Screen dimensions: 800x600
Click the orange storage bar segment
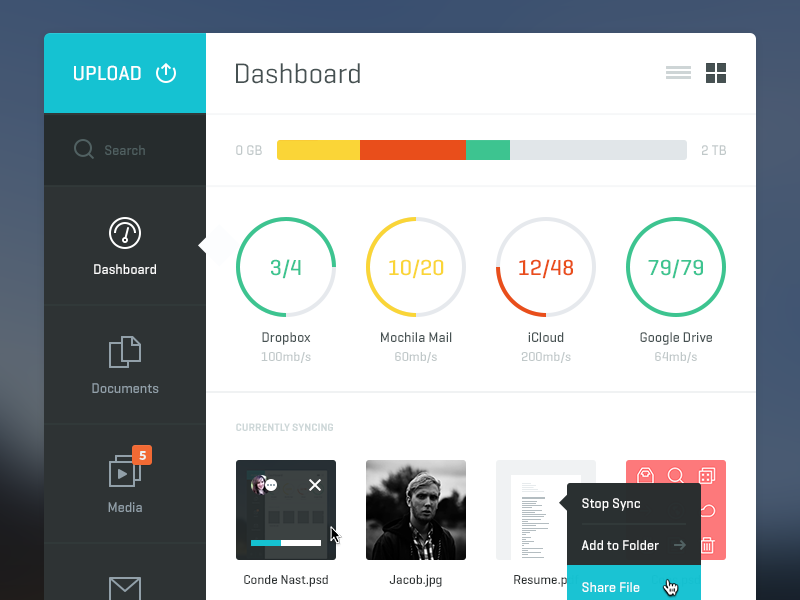click(x=413, y=150)
